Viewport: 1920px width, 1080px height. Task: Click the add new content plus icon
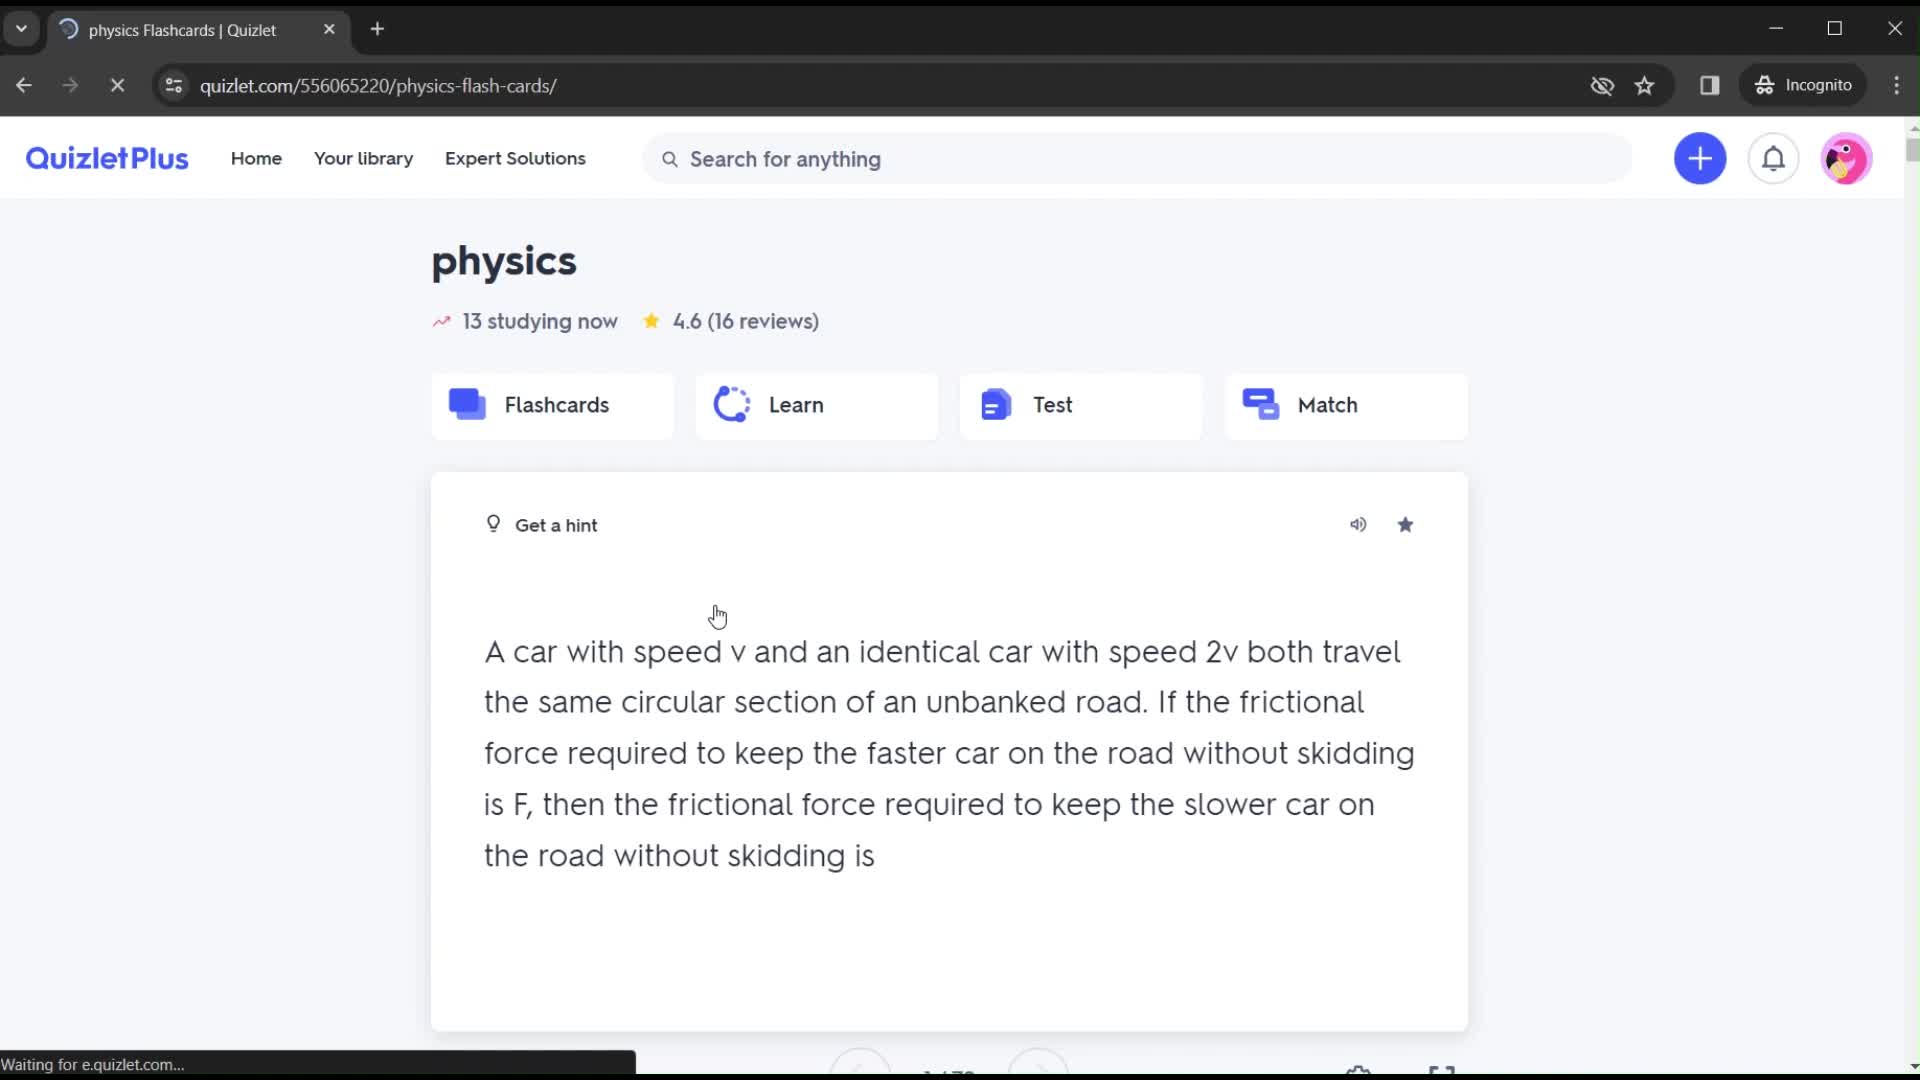[x=1700, y=158]
